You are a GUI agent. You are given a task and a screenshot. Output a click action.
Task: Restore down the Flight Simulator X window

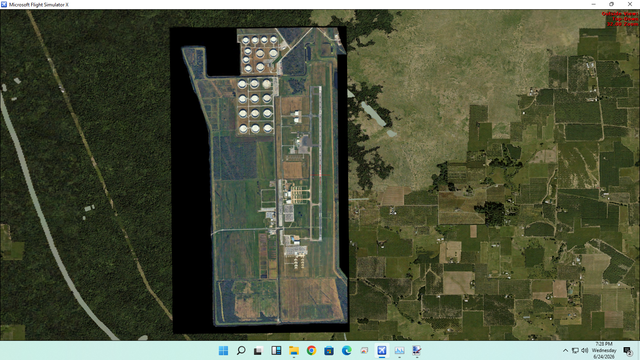(x=611, y=4)
